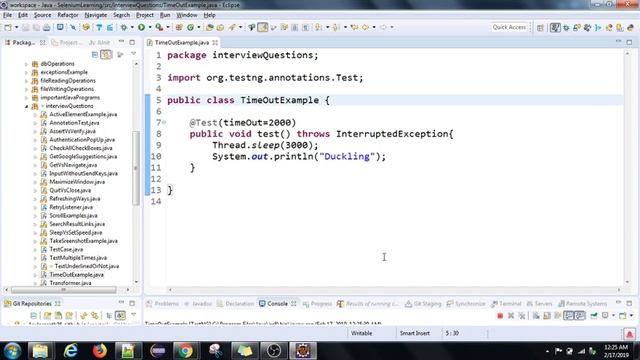Click the Package Explorer vertical scrollbar thumb
The height and width of the screenshot is (360, 640).
point(136,168)
